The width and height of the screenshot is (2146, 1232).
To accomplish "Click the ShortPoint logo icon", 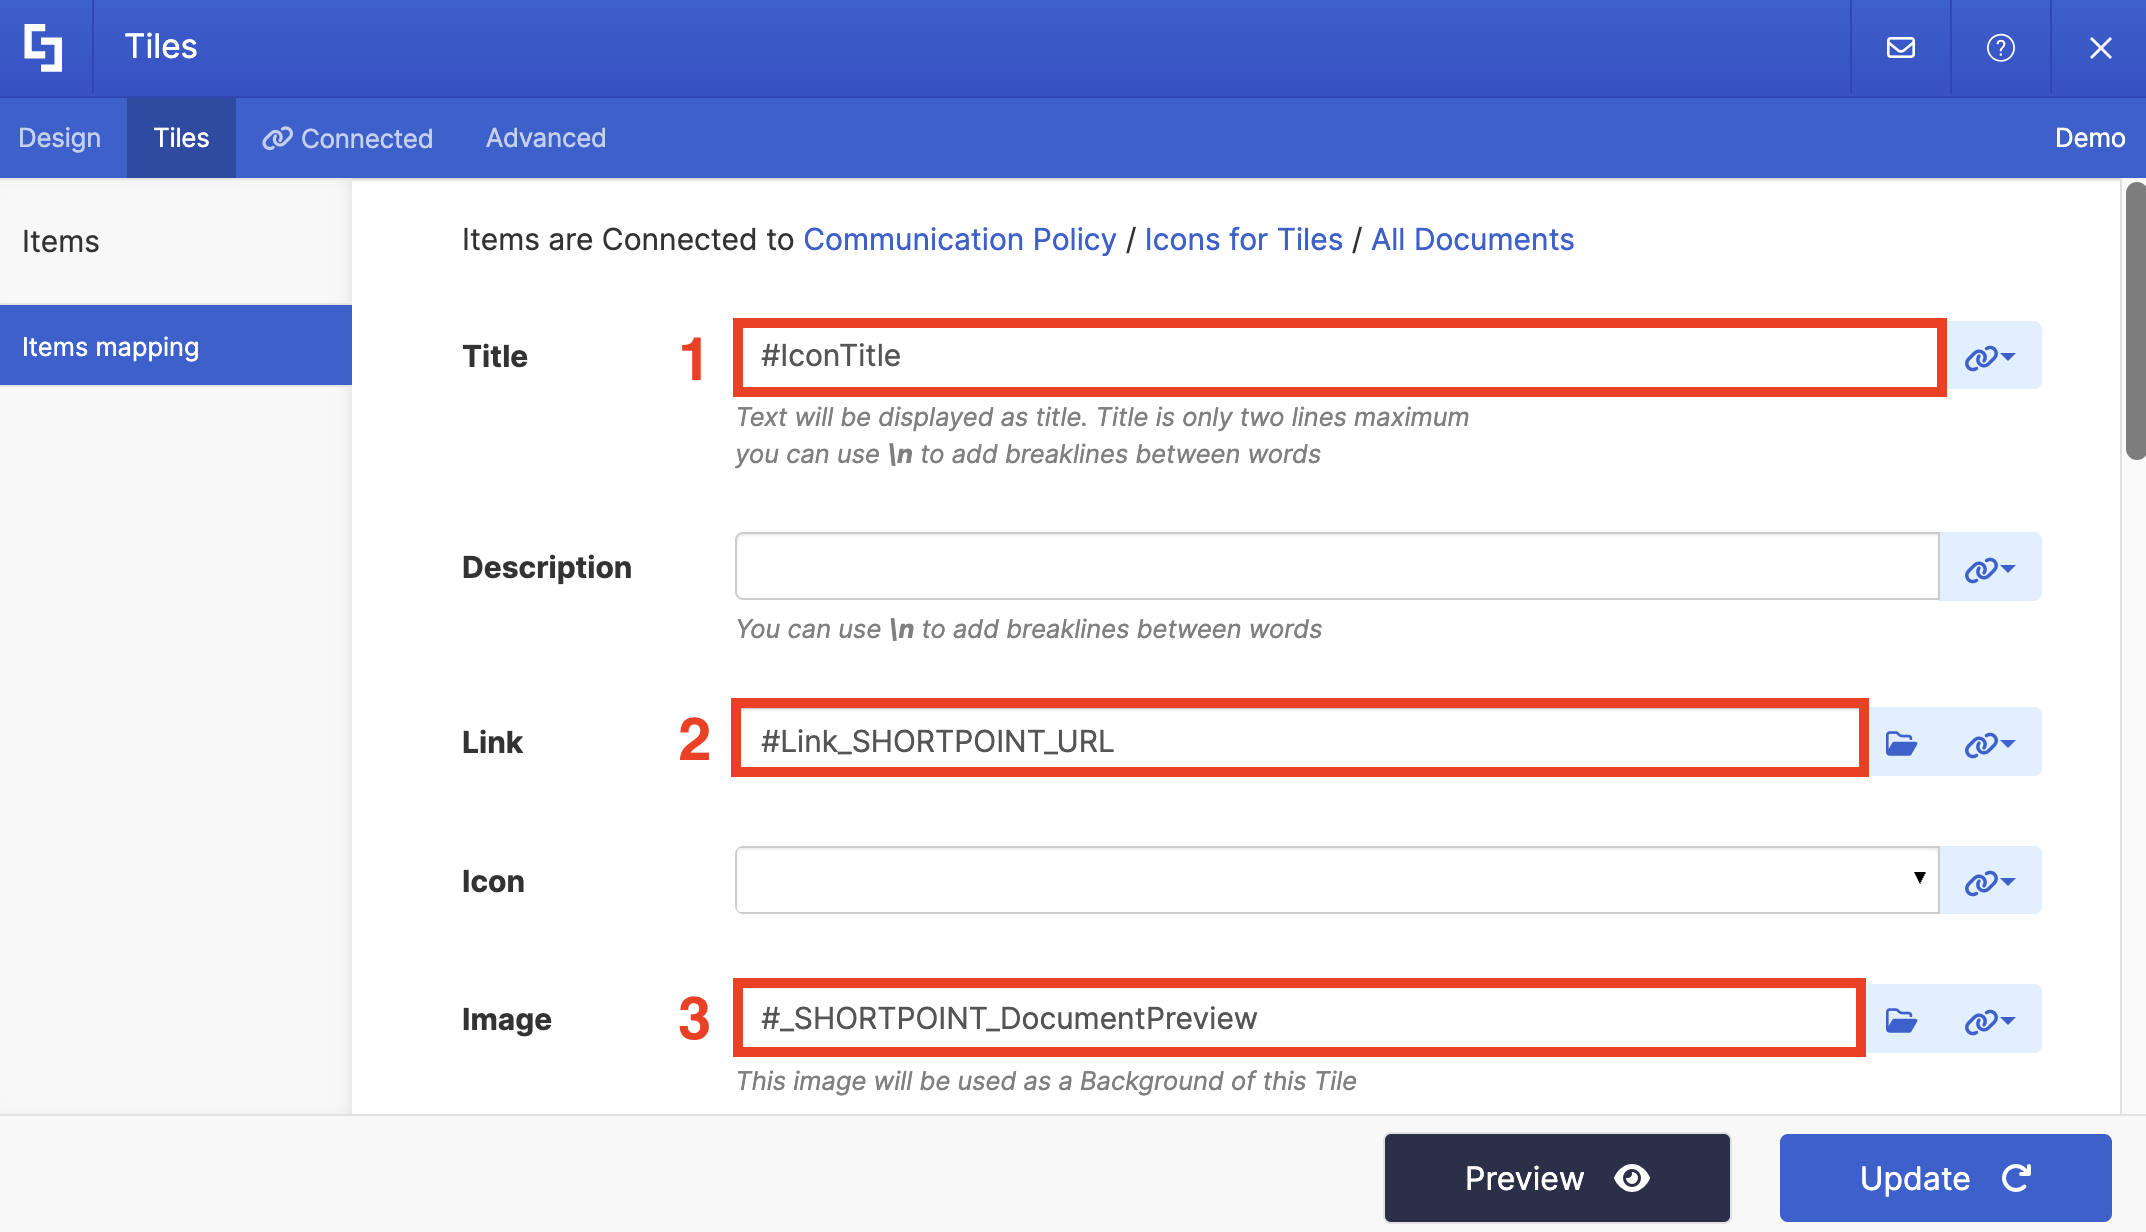I will (44, 47).
